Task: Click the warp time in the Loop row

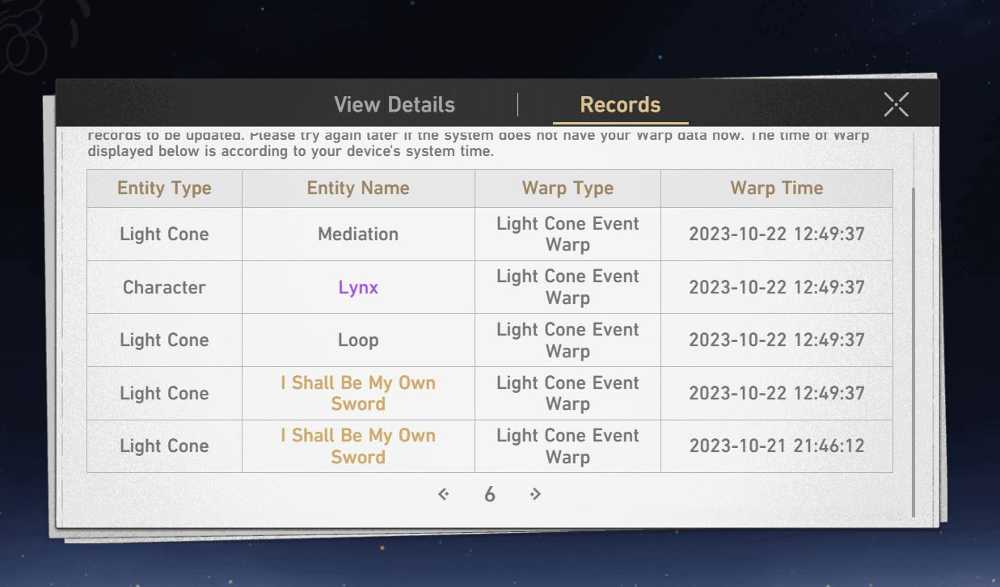Action: tap(777, 340)
